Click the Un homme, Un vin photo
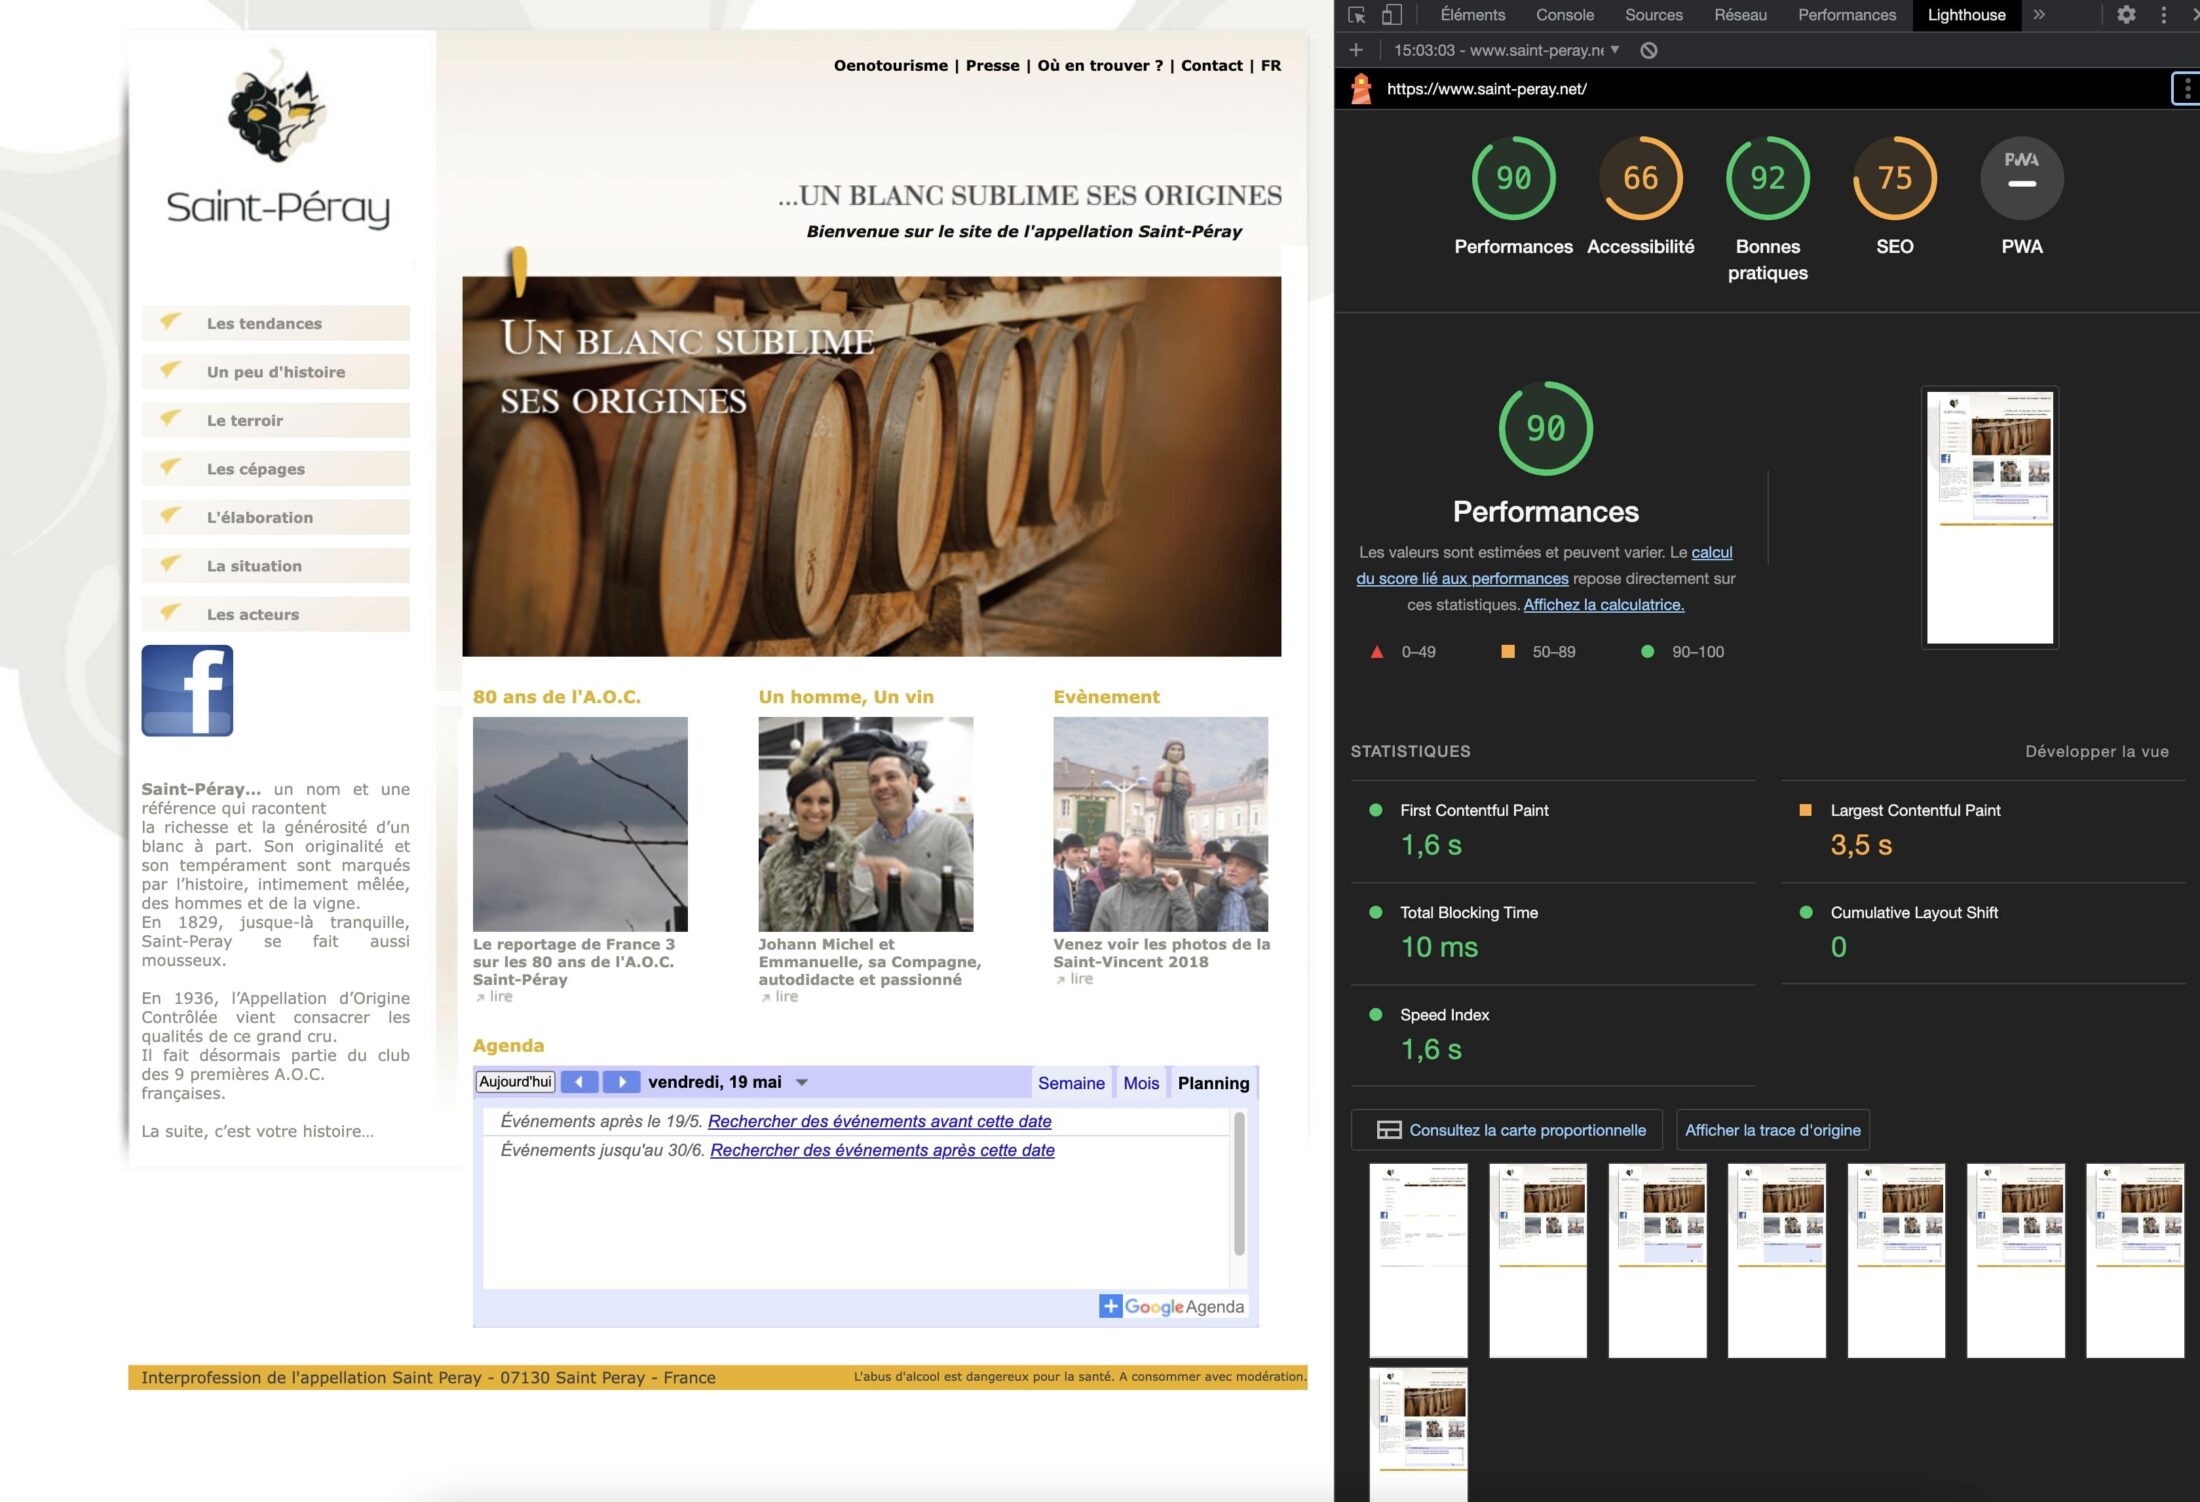The image size is (2200, 1502). 865,823
